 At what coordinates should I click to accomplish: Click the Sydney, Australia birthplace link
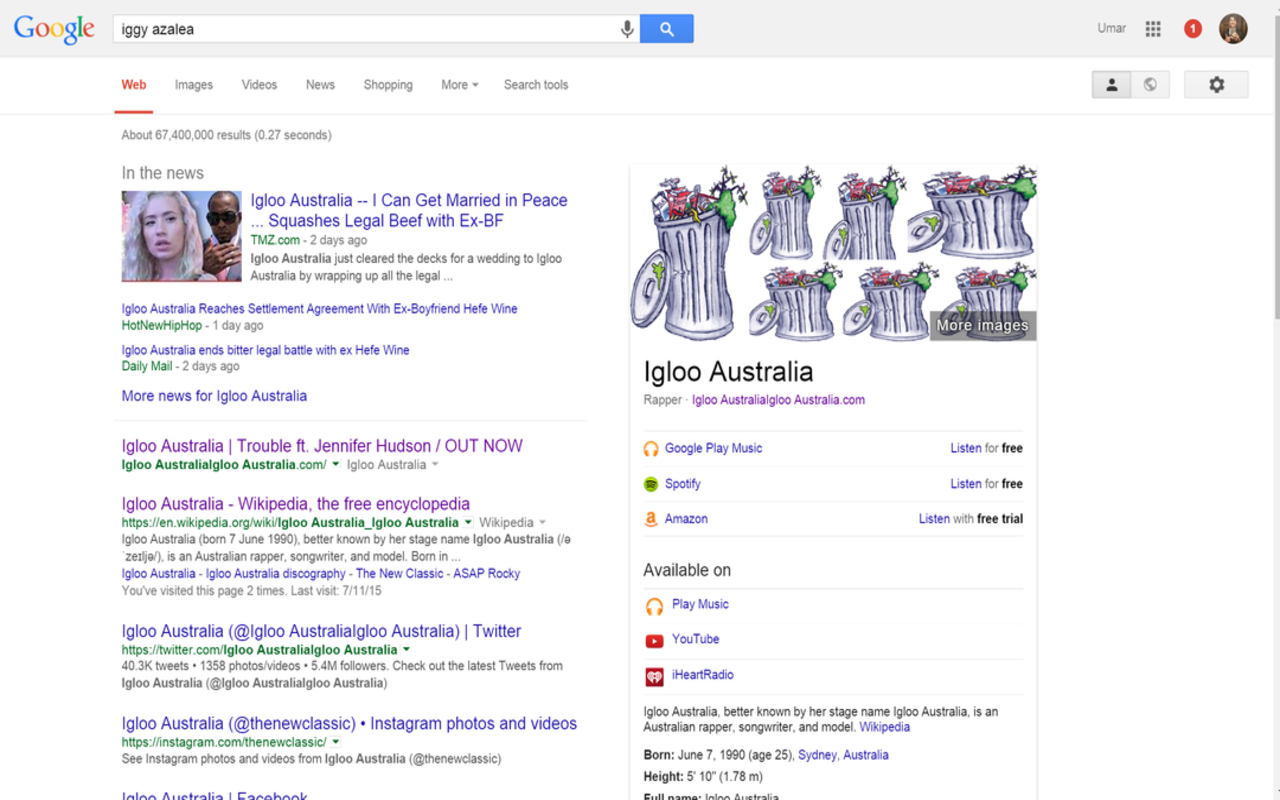point(843,755)
